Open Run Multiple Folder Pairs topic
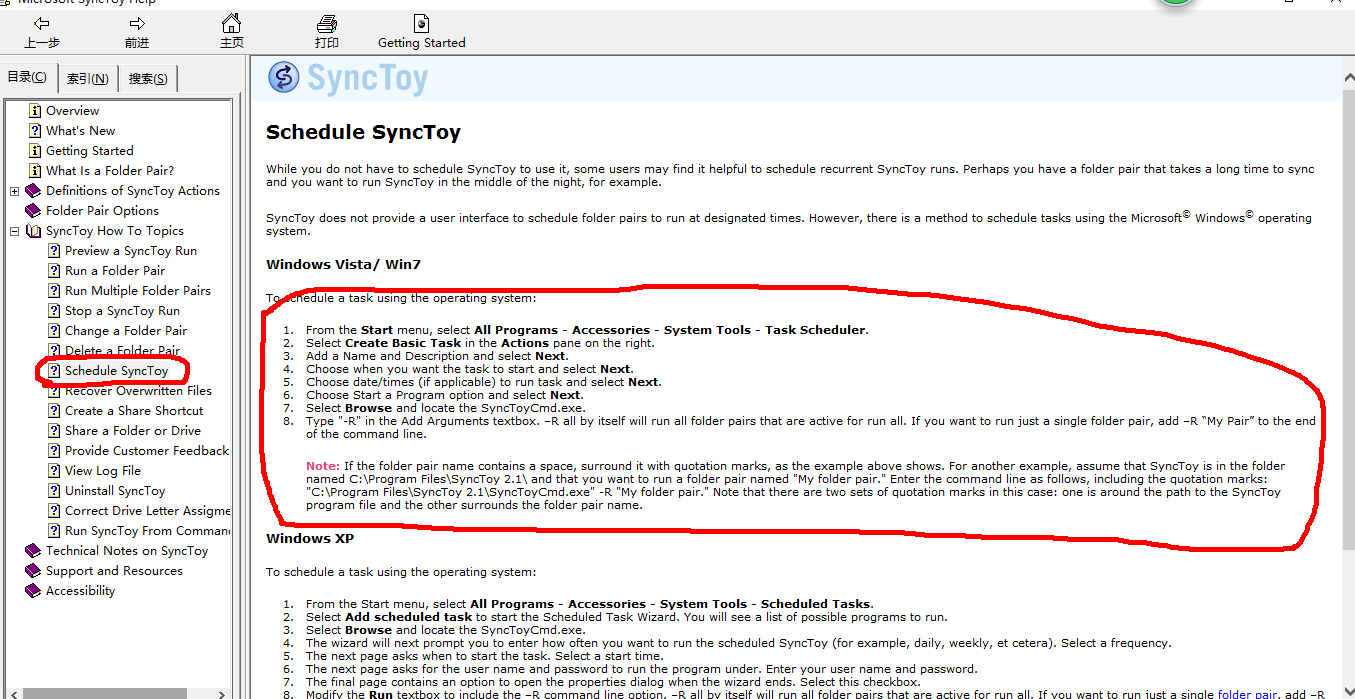 coord(138,291)
